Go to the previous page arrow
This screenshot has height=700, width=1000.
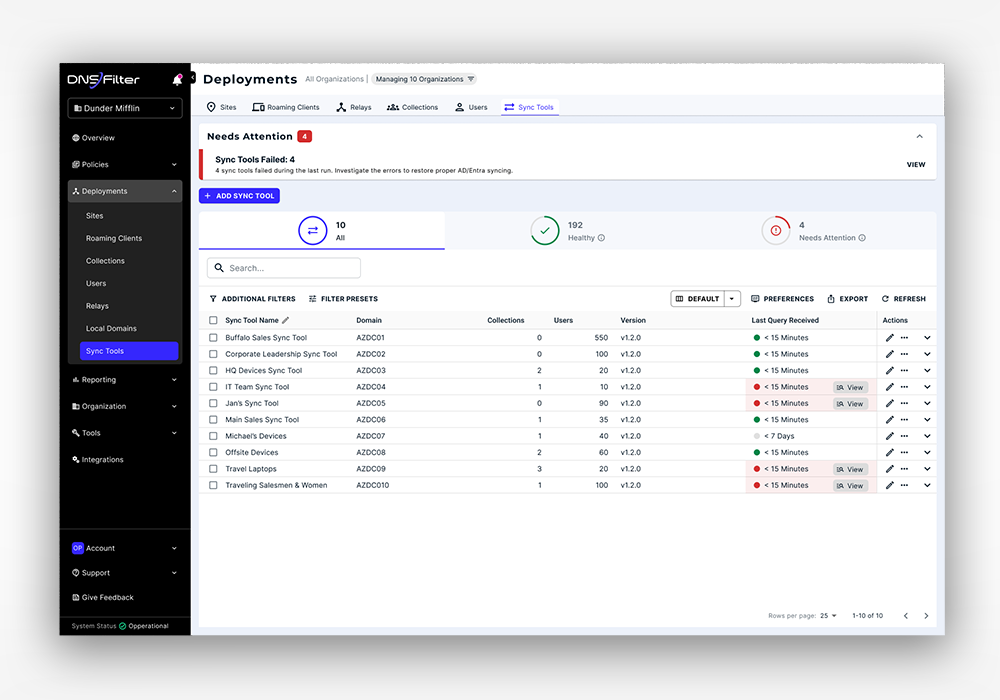[x=906, y=616]
